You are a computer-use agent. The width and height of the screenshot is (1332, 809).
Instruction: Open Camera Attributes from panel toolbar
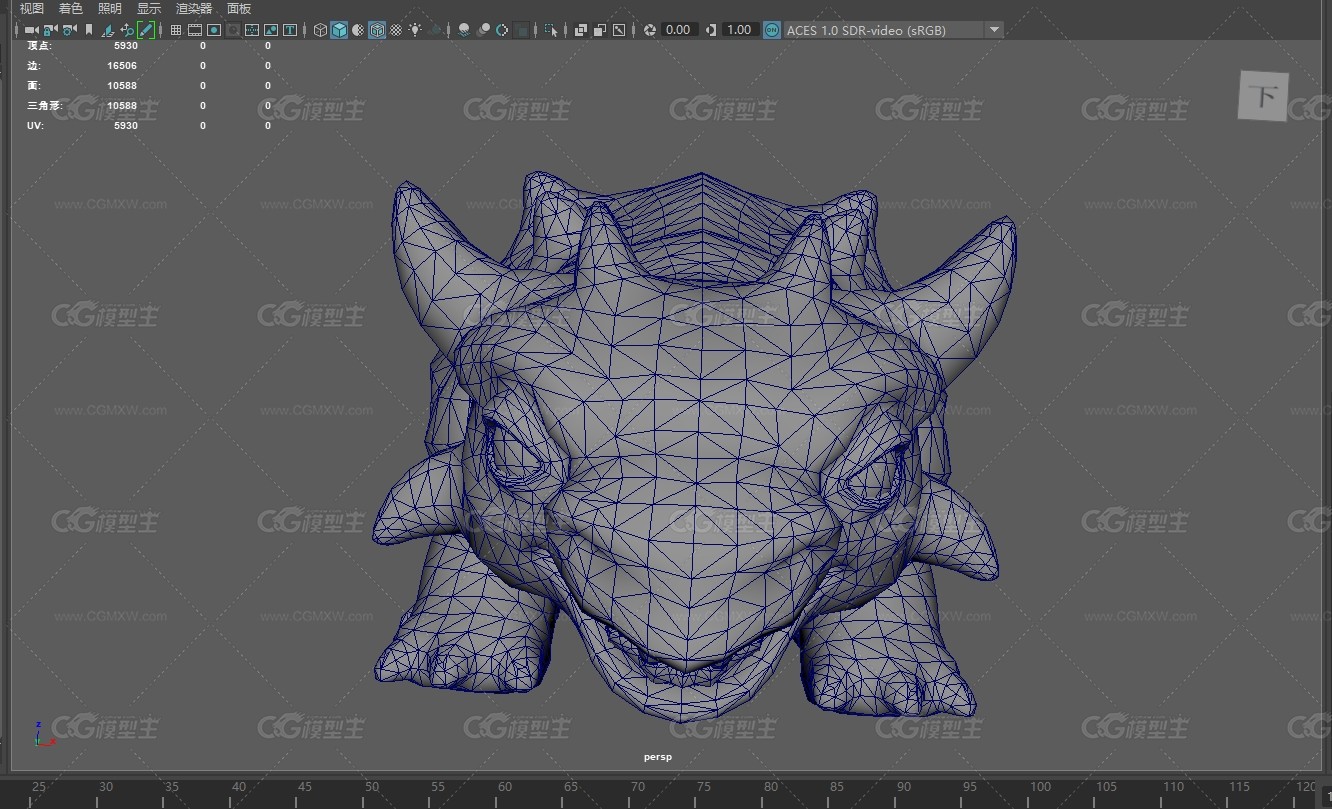(70, 30)
